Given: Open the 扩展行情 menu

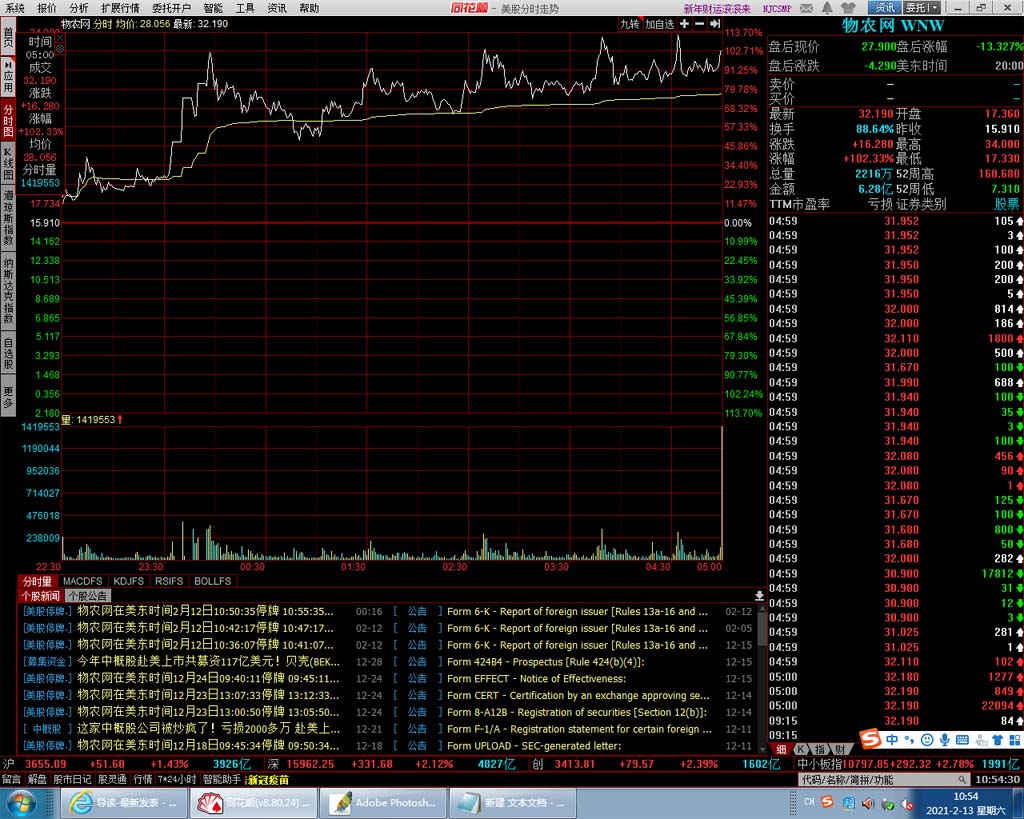Looking at the screenshot, I should 120,8.
